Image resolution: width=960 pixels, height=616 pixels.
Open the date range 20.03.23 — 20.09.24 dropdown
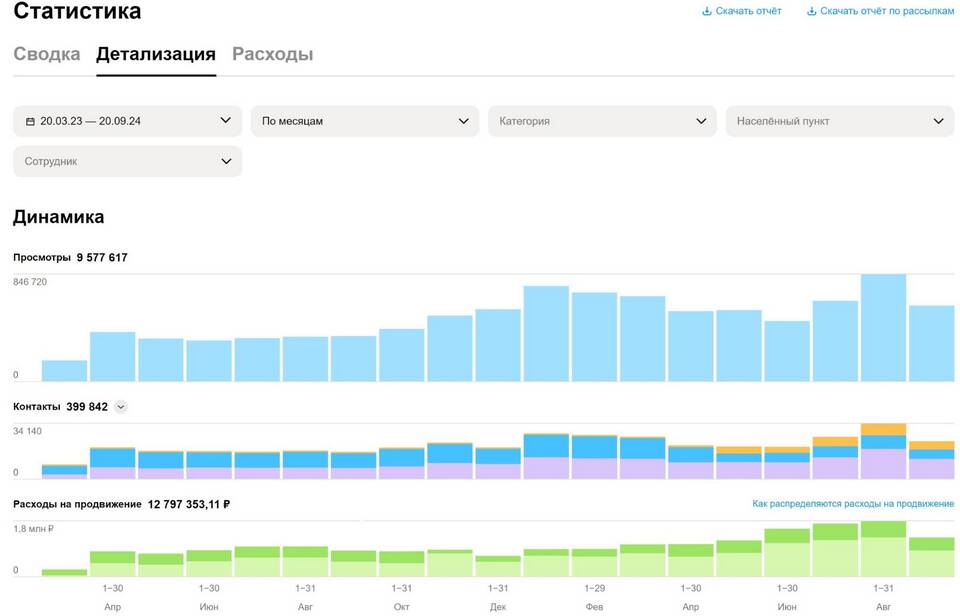tap(127, 121)
